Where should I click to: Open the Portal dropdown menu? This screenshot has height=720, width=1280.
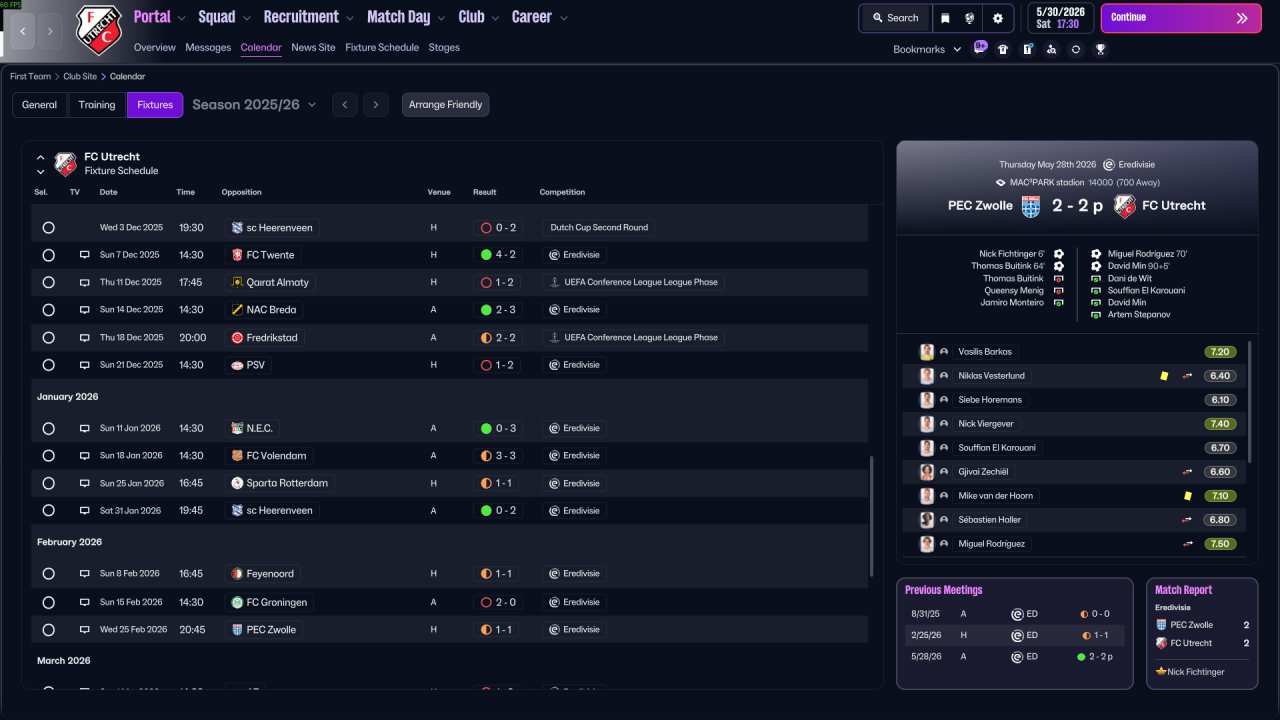[x=158, y=17]
